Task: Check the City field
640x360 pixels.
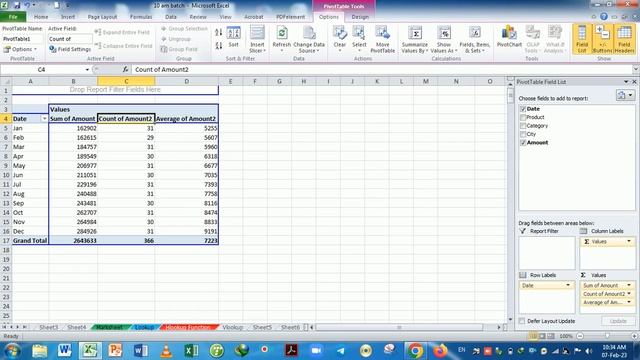Action: [523, 134]
